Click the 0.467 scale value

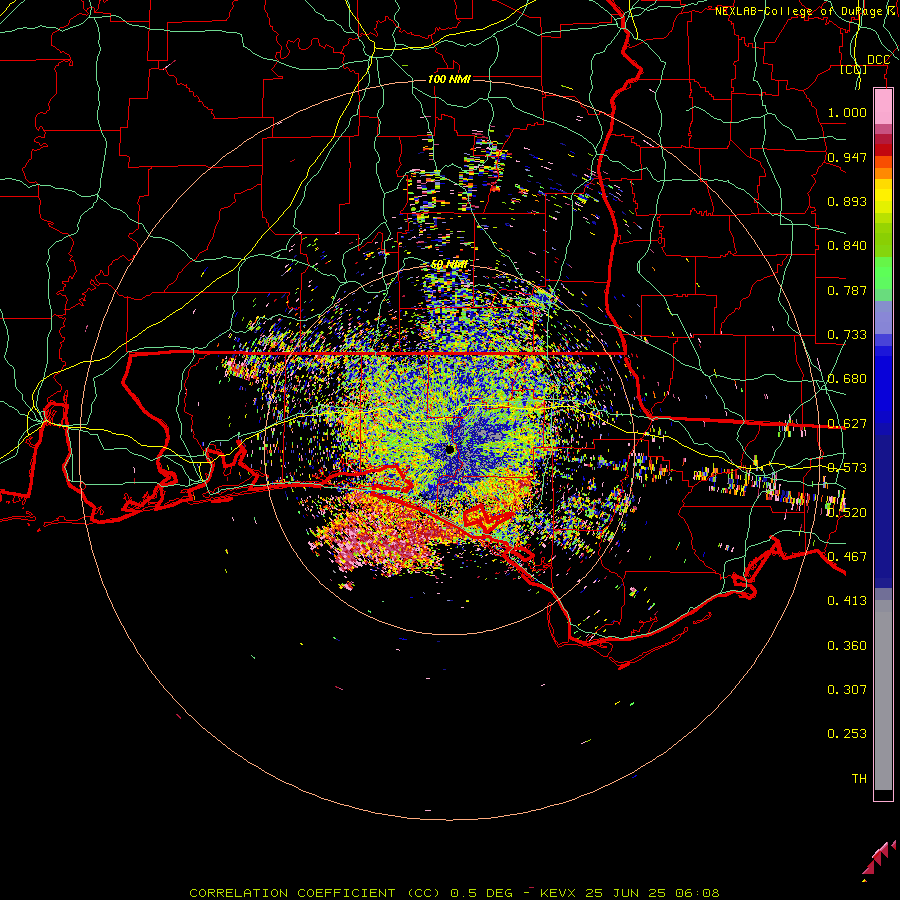[847, 557]
